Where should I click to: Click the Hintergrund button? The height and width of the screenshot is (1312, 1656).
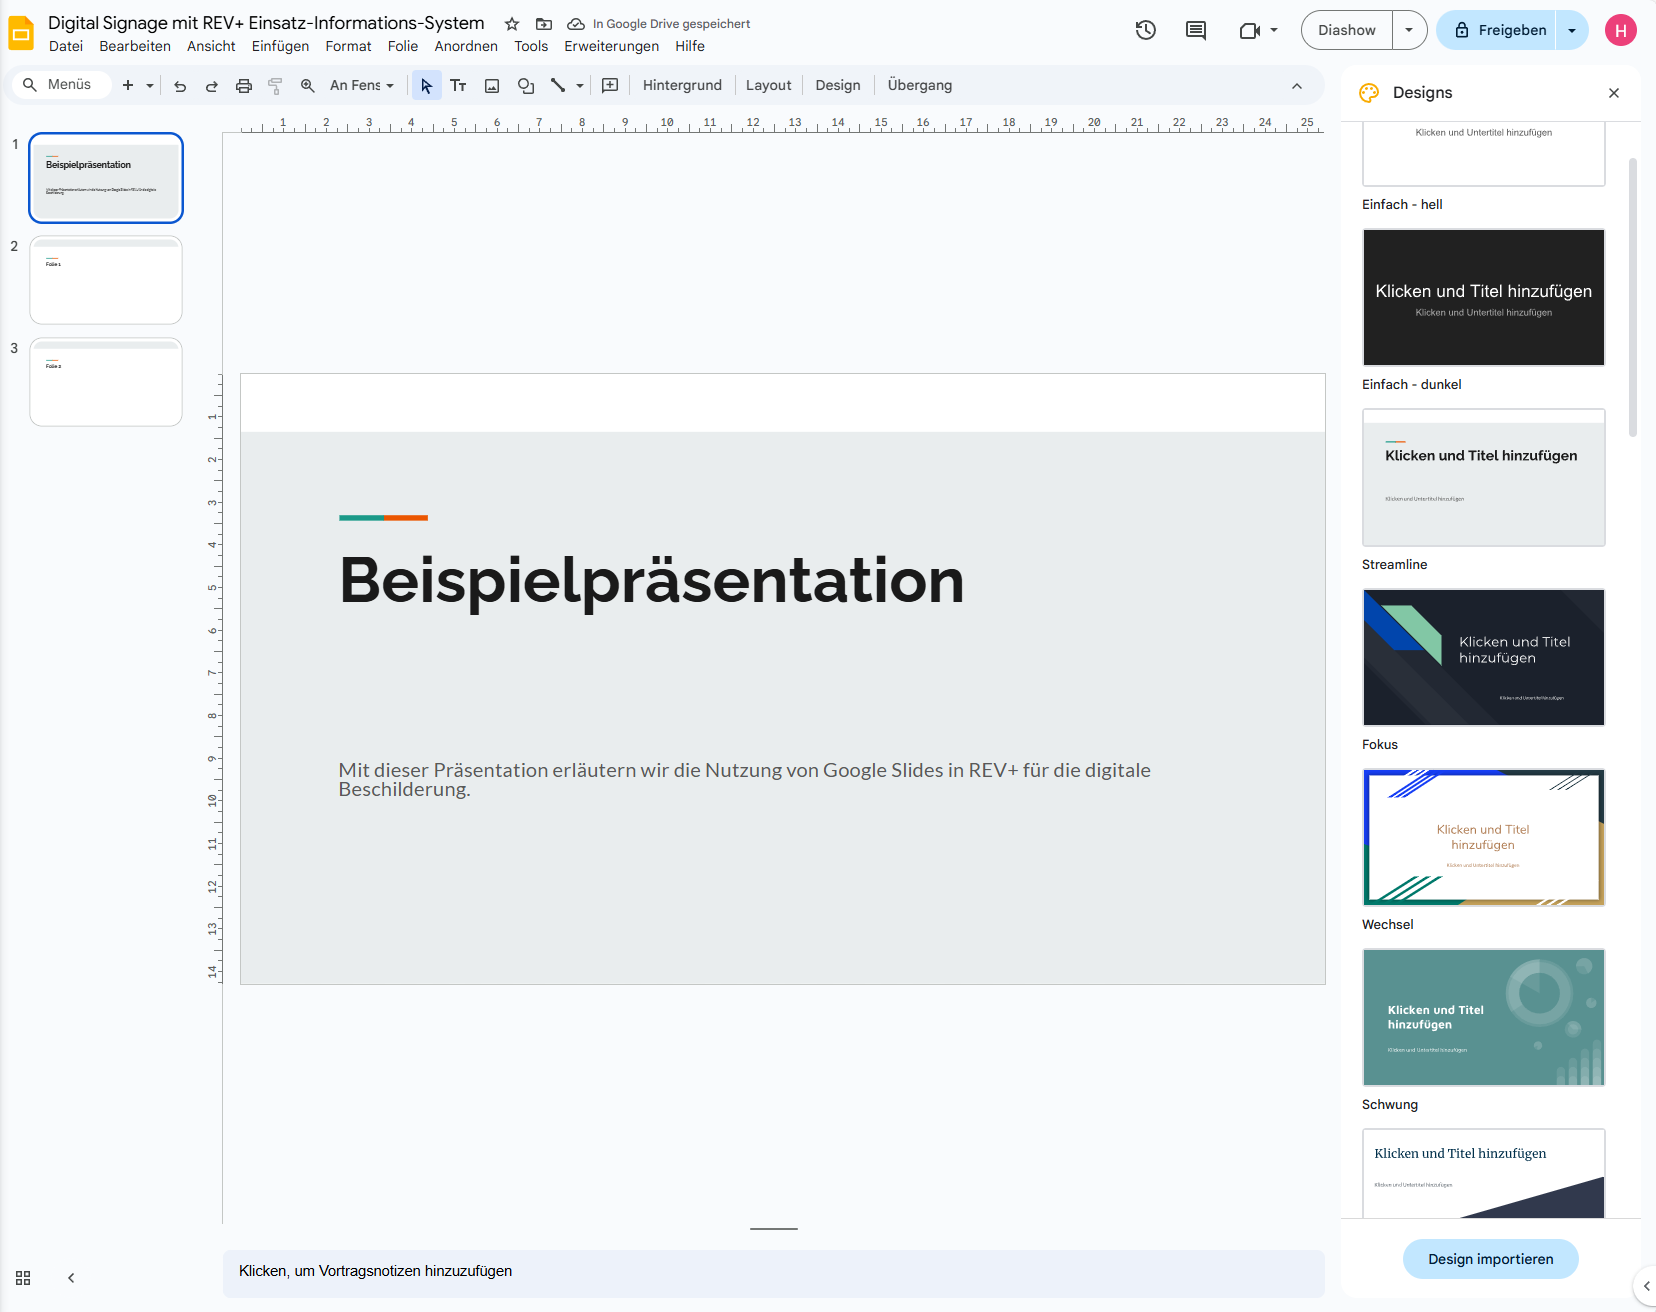(x=682, y=86)
